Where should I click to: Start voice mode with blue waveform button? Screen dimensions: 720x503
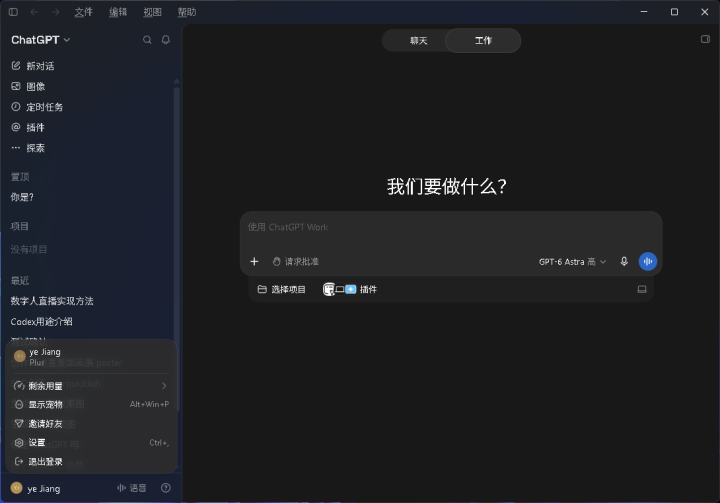pos(648,261)
